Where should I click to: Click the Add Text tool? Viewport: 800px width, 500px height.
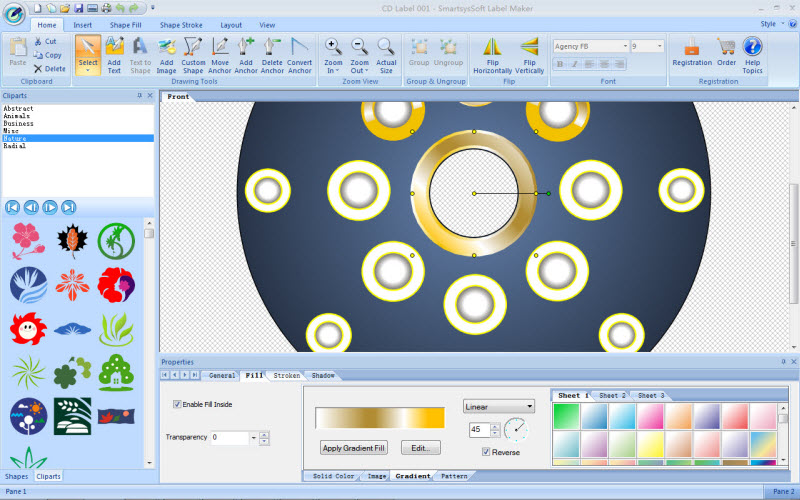(114, 52)
